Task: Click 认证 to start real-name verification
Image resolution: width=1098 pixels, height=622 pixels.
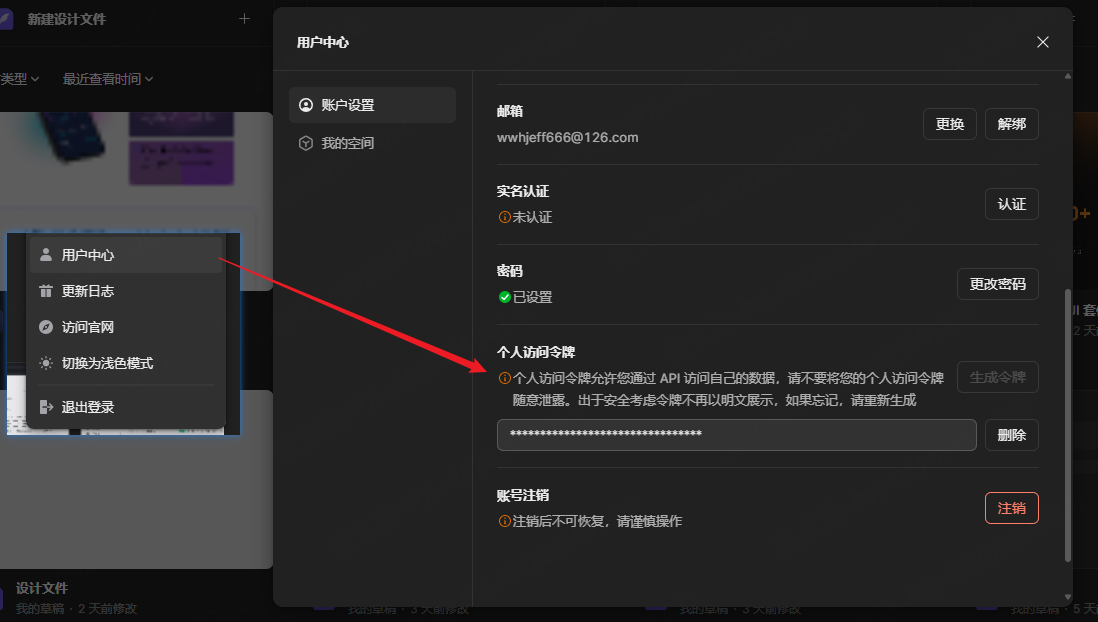Action: tap(1011, 204)
